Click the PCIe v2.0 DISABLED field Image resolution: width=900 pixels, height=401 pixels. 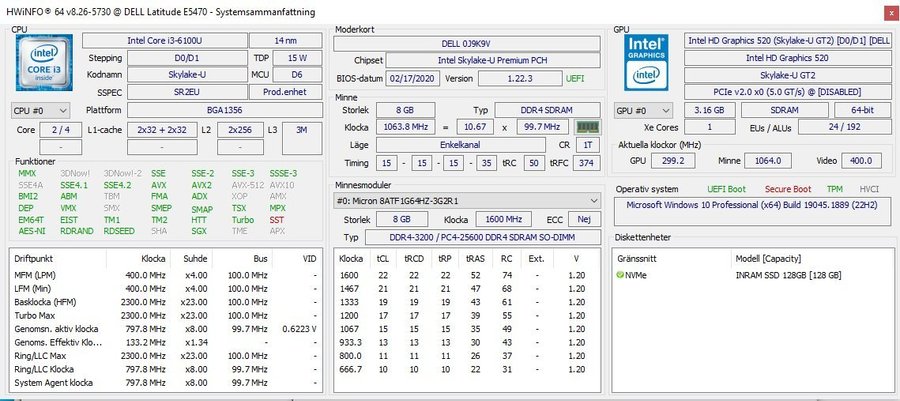point(787,92)
